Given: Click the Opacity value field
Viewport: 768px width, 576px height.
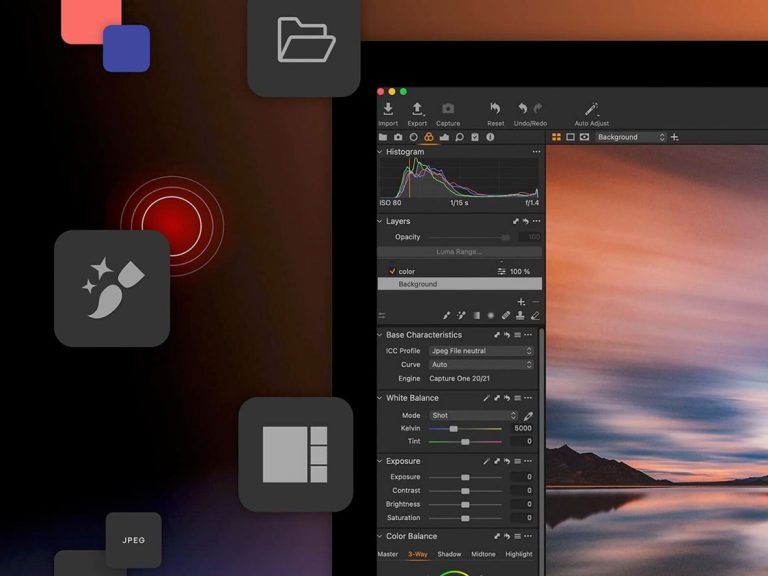Looking at the screenshot, I should pos(530,237).
